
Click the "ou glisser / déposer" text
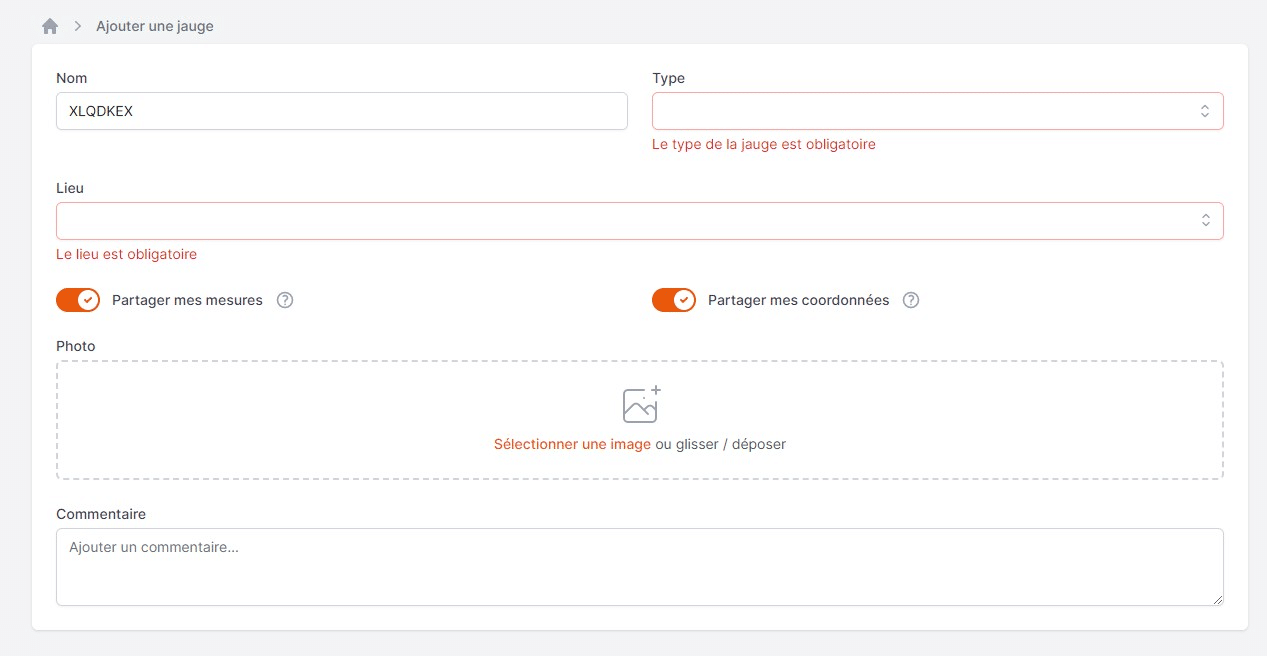(720, 444)
